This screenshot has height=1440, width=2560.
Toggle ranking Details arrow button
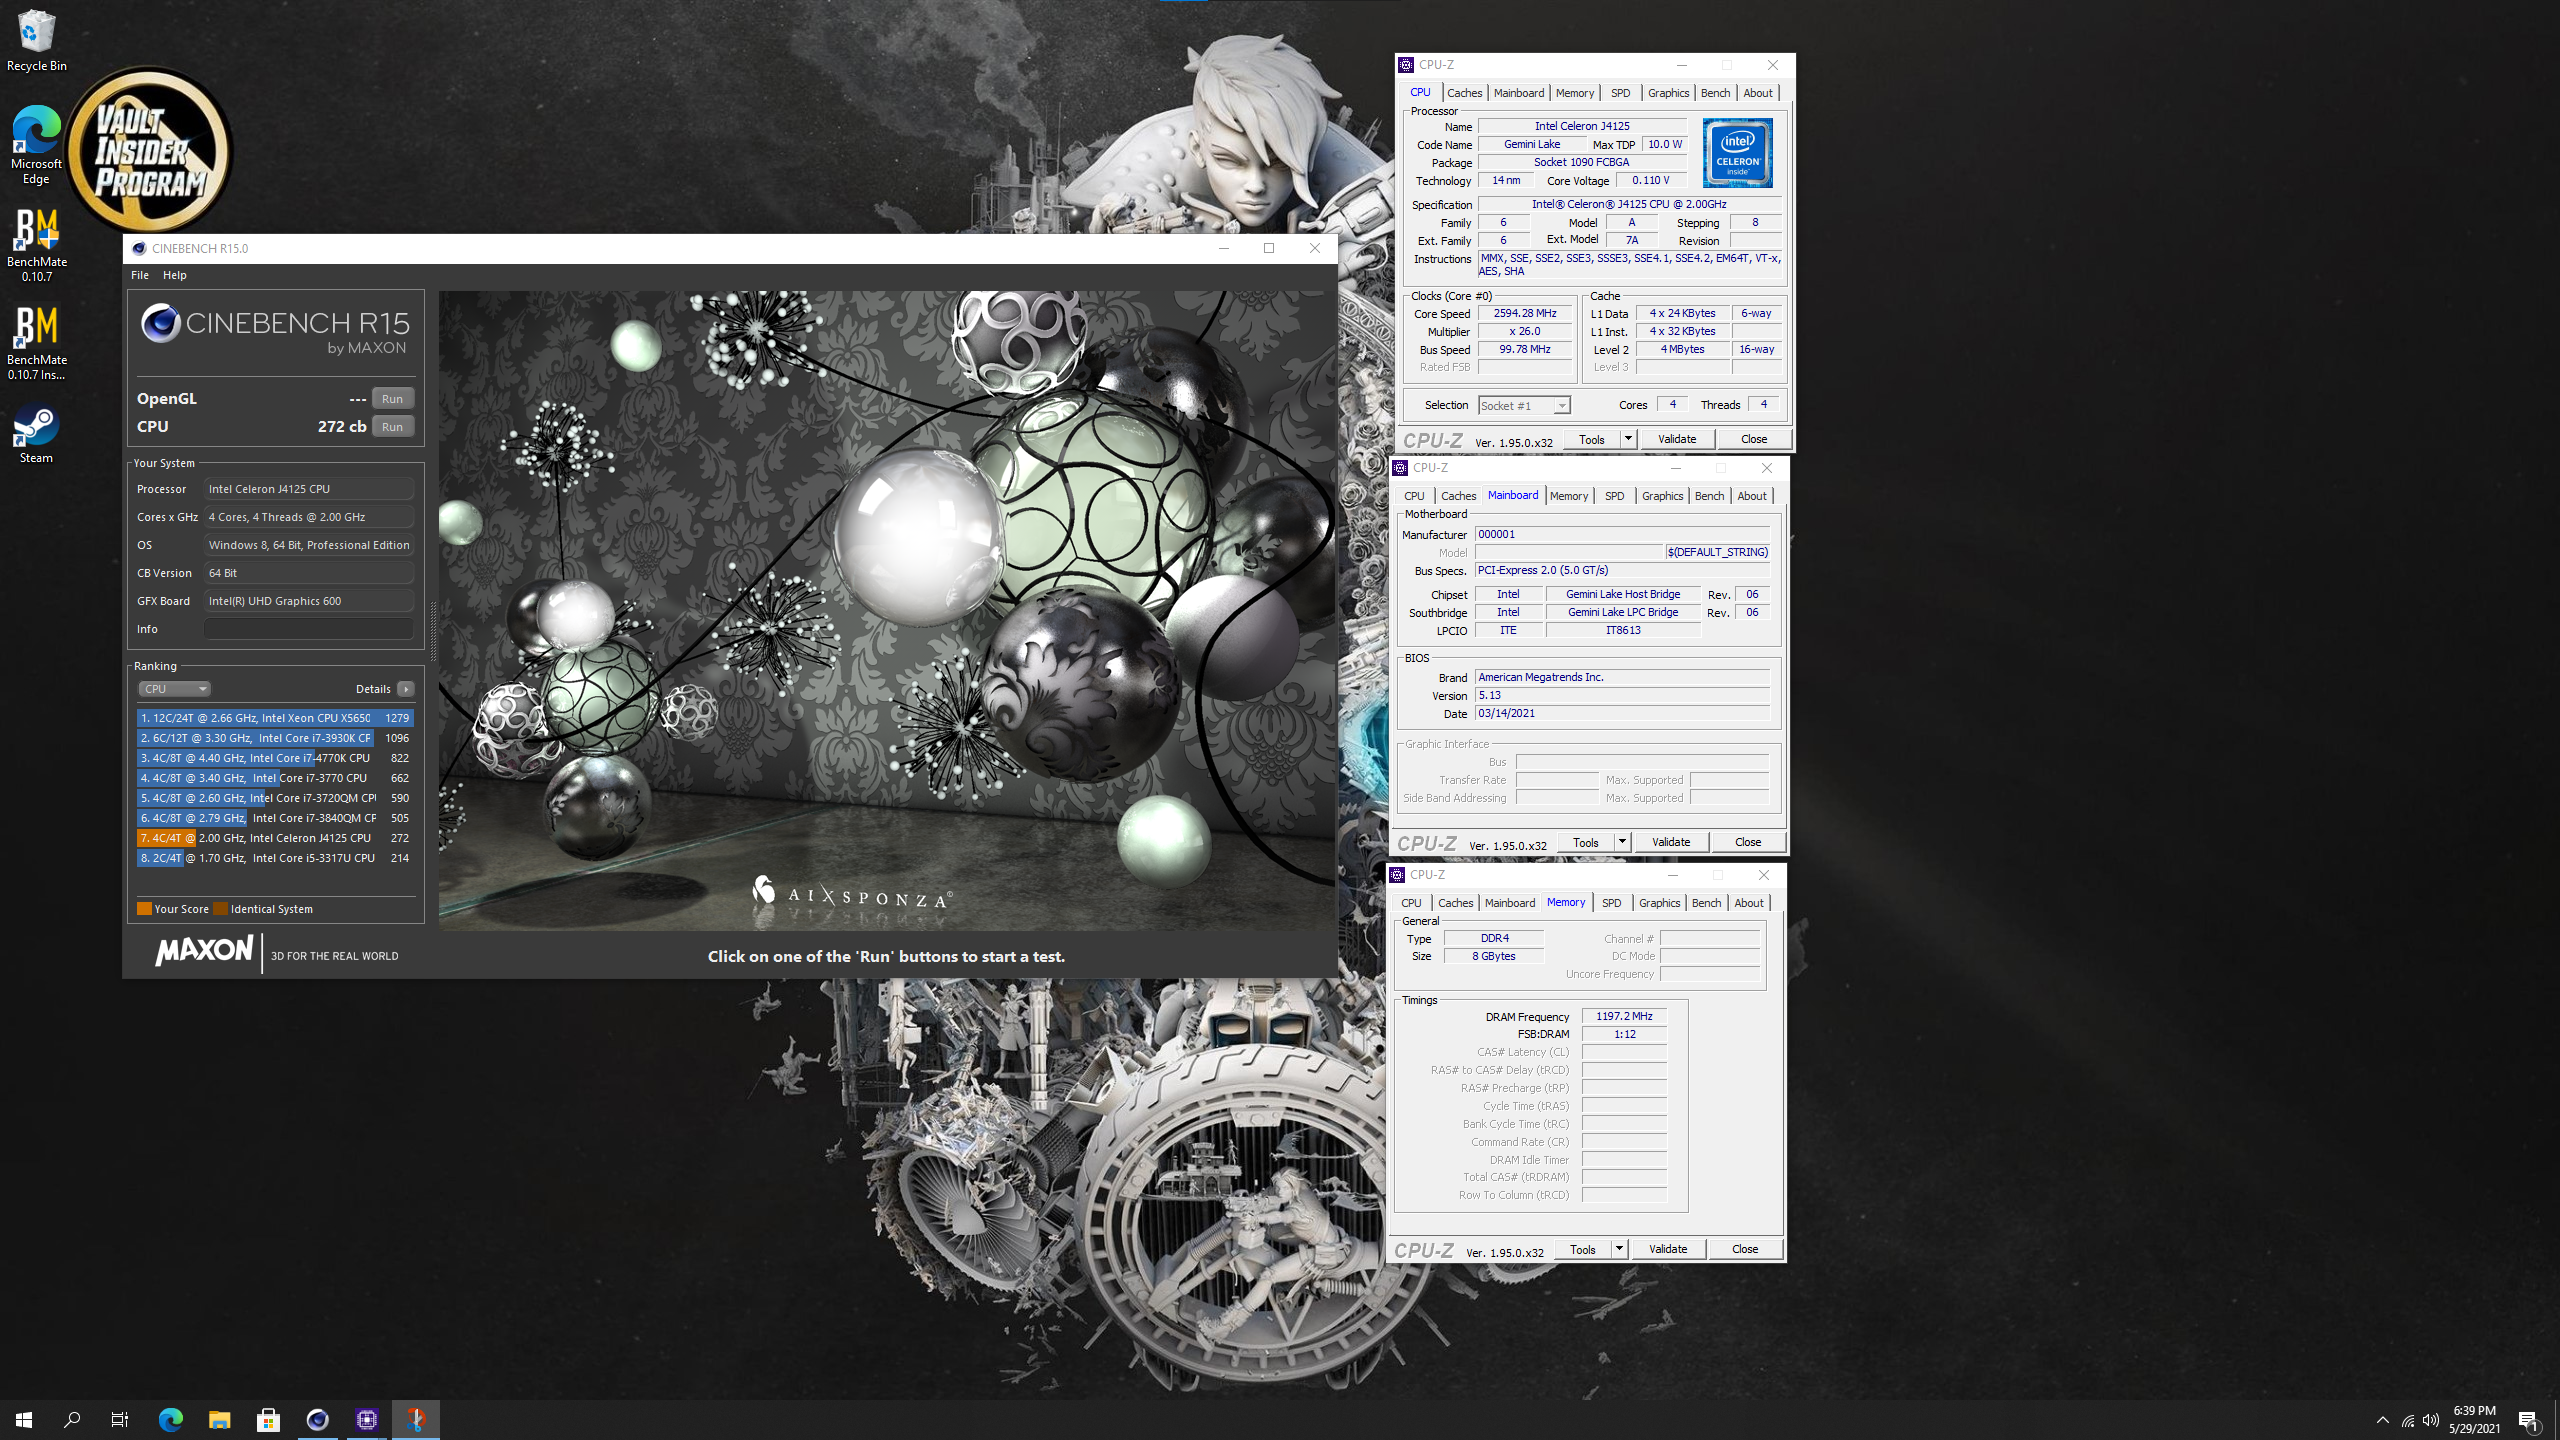(x=406, y=689)
